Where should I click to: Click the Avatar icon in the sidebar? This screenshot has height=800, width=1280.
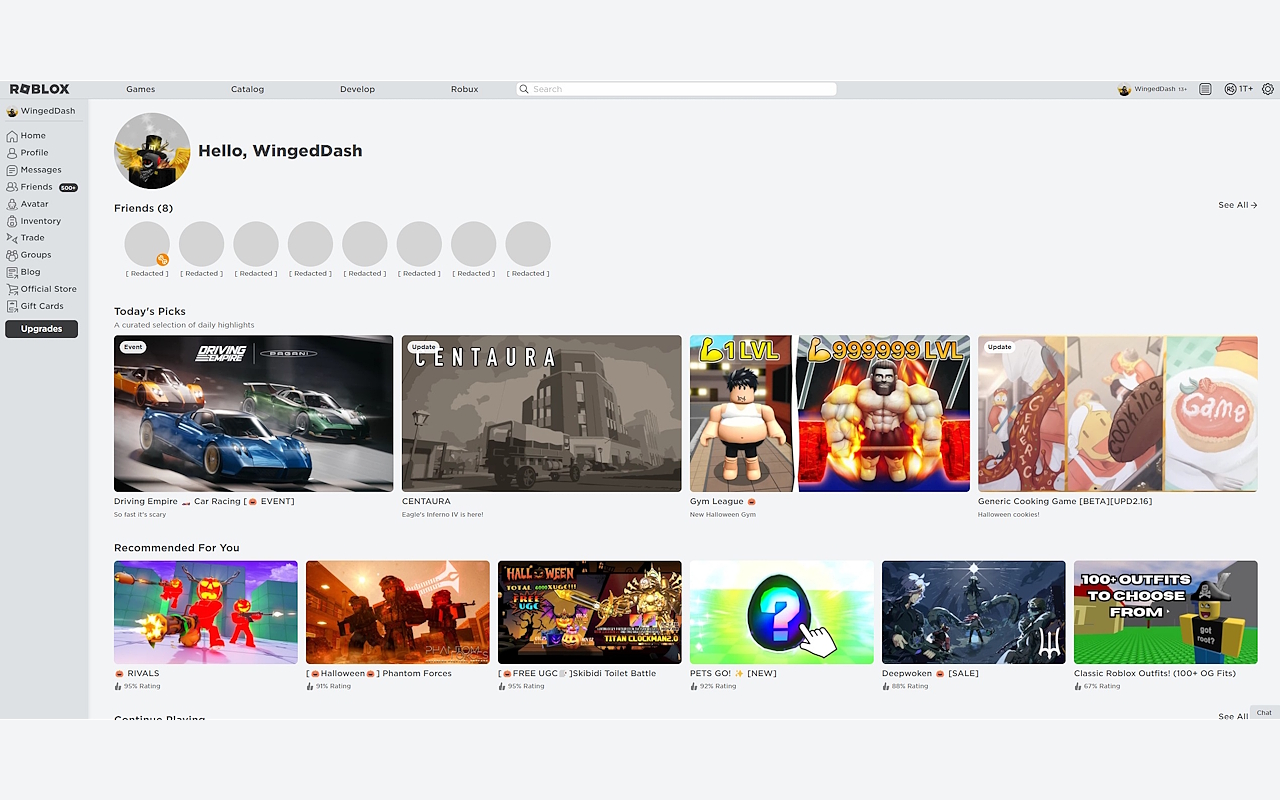(10, 203)
